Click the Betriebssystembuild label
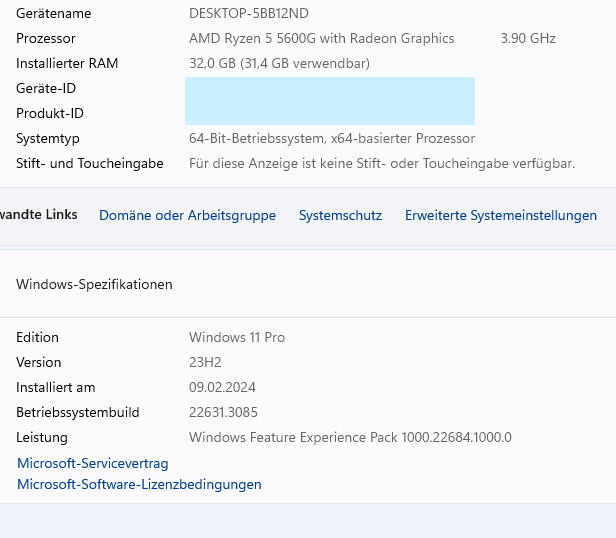The width and height of the screenshot is (616, 538). (x=78, y=413)
